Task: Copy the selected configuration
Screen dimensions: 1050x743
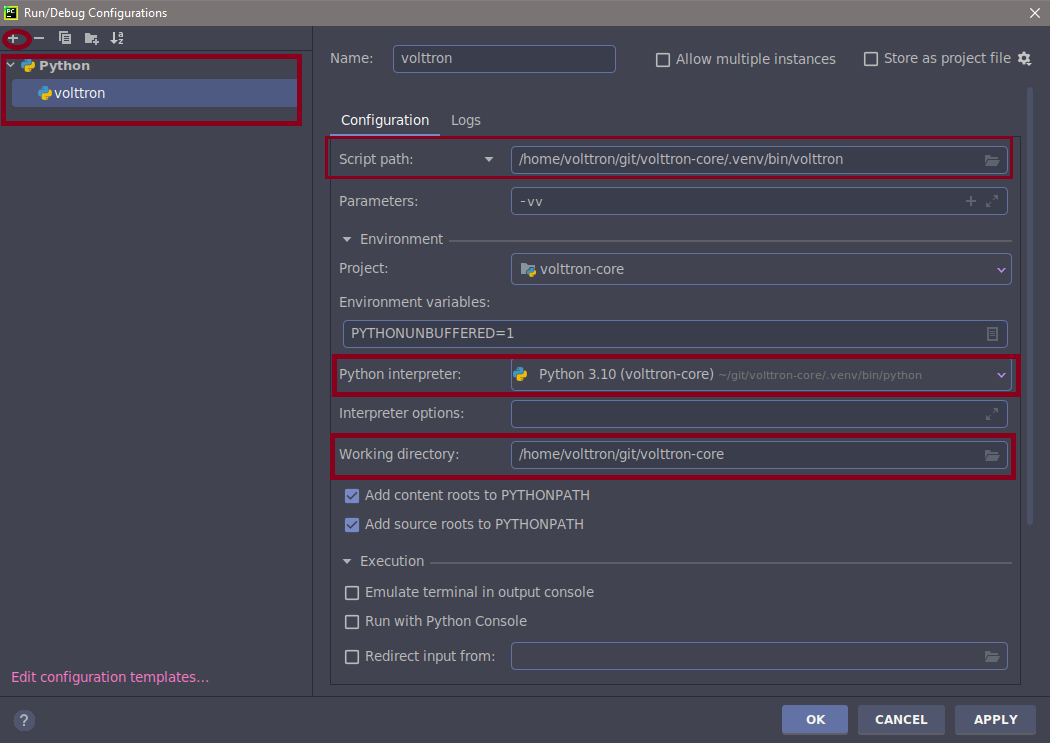Action: point(65,38)
